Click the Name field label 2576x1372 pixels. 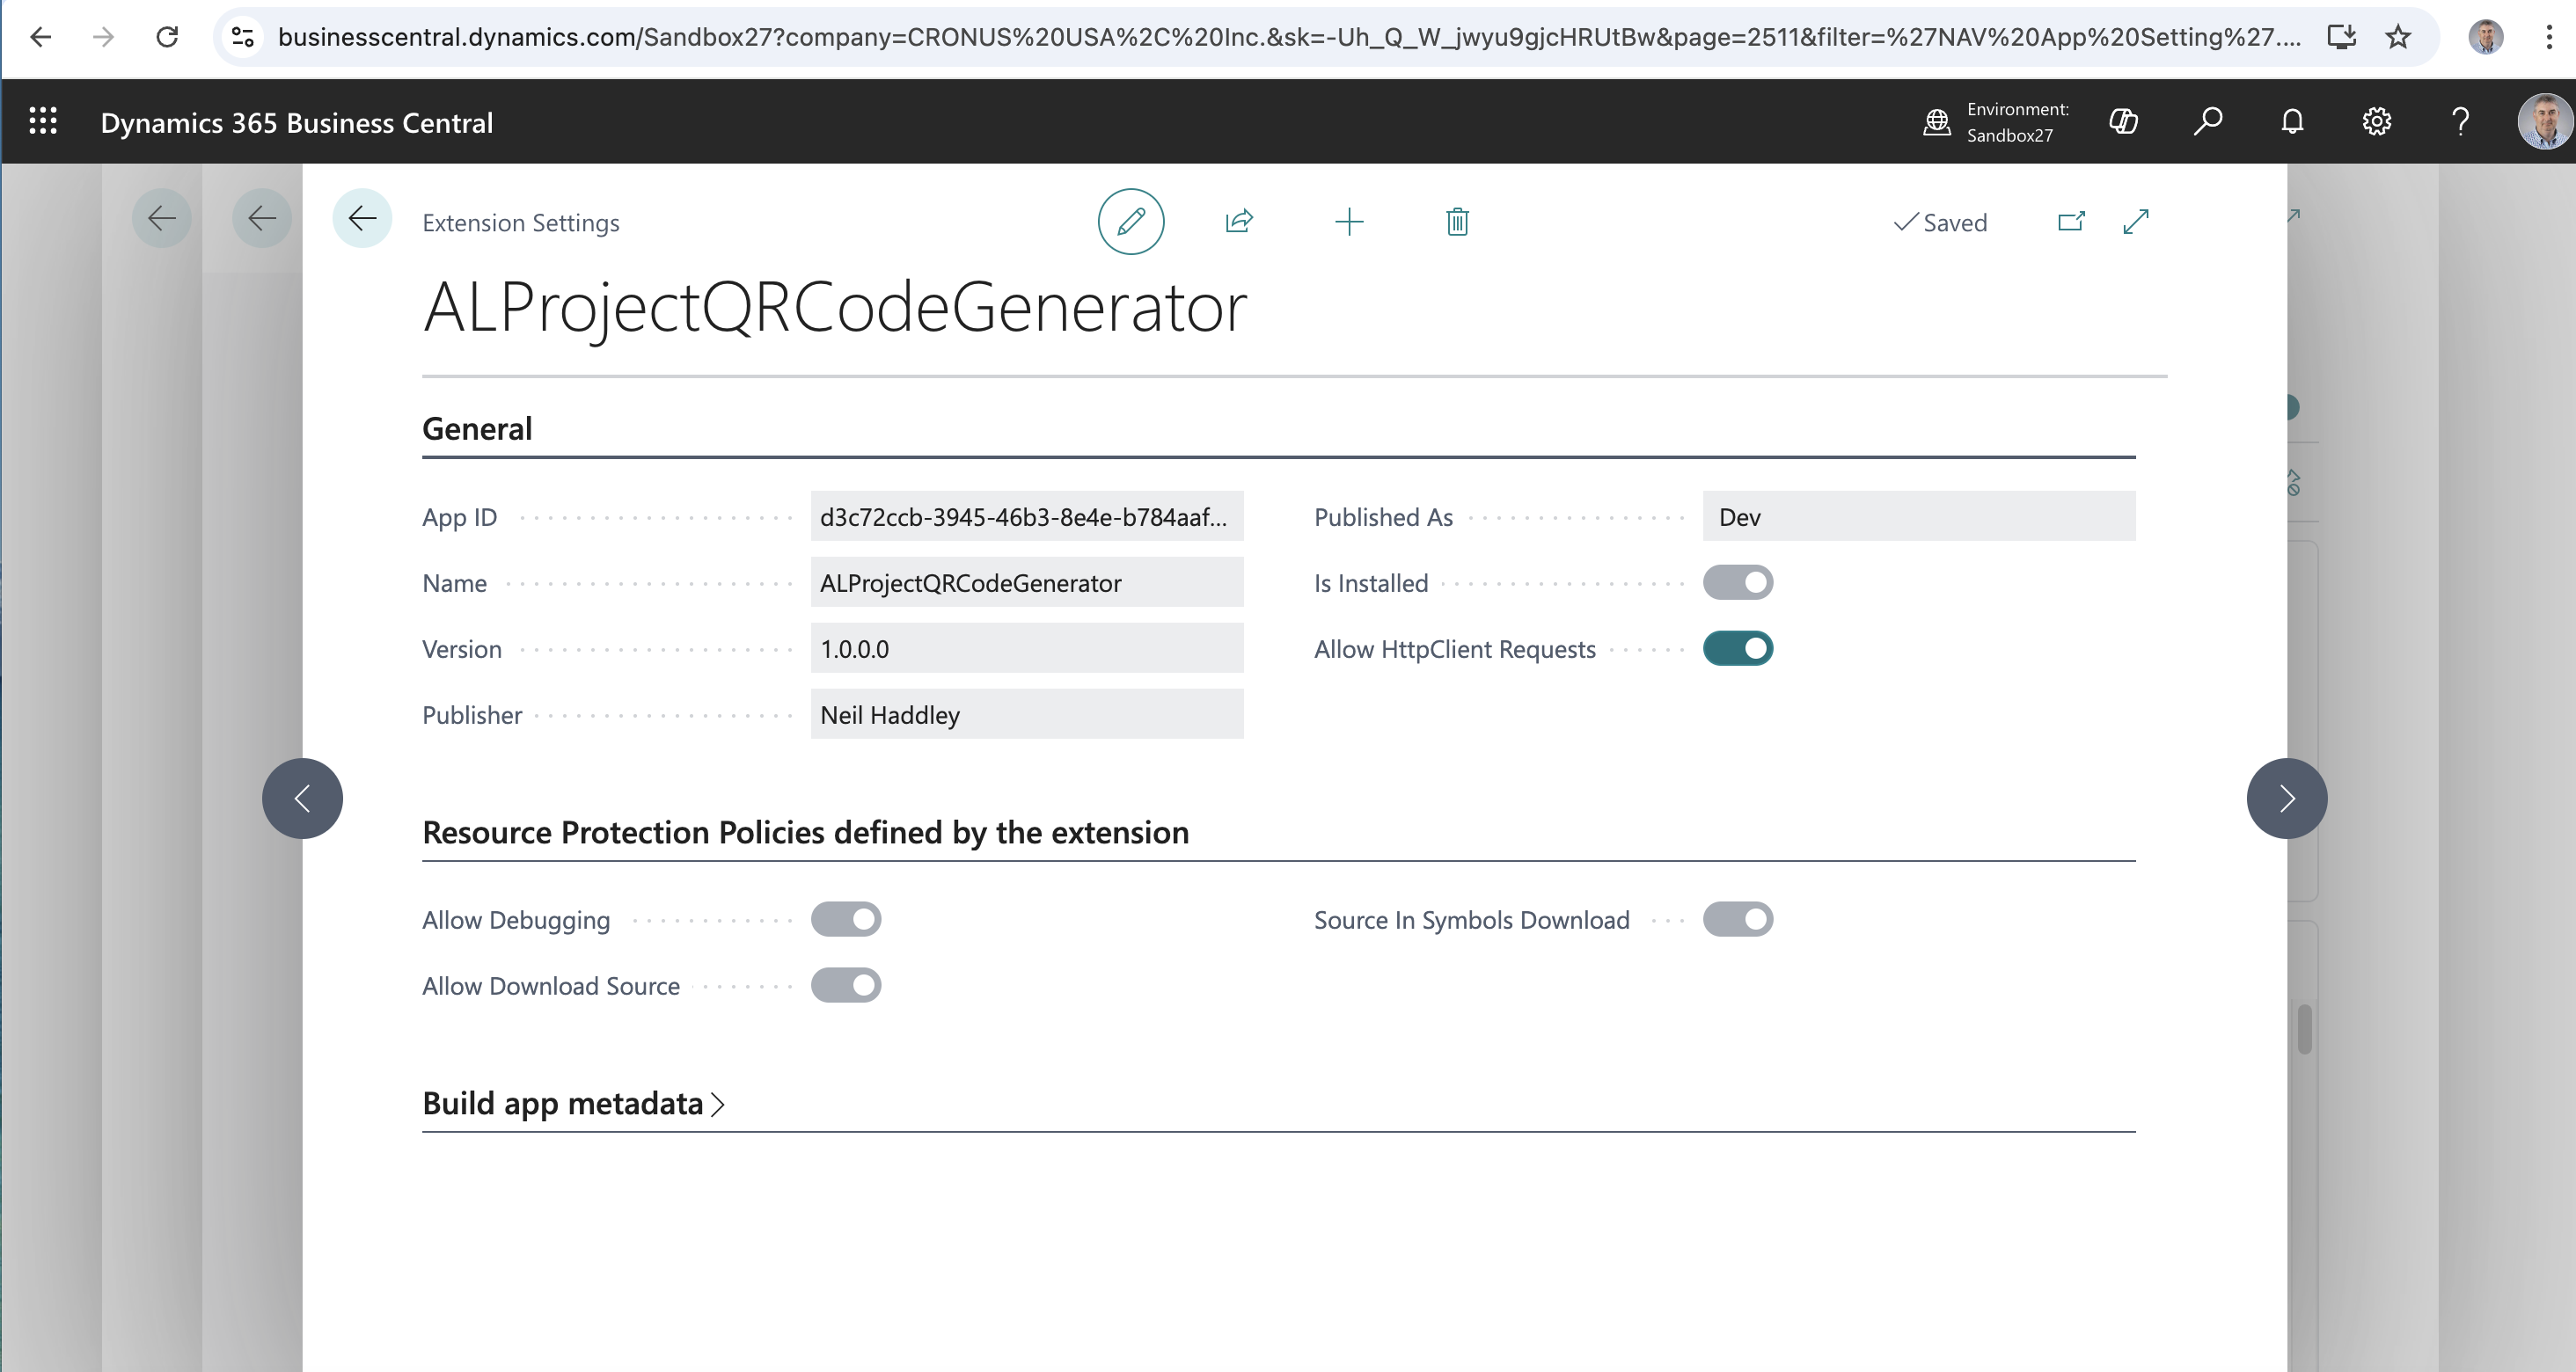[454, 583]
